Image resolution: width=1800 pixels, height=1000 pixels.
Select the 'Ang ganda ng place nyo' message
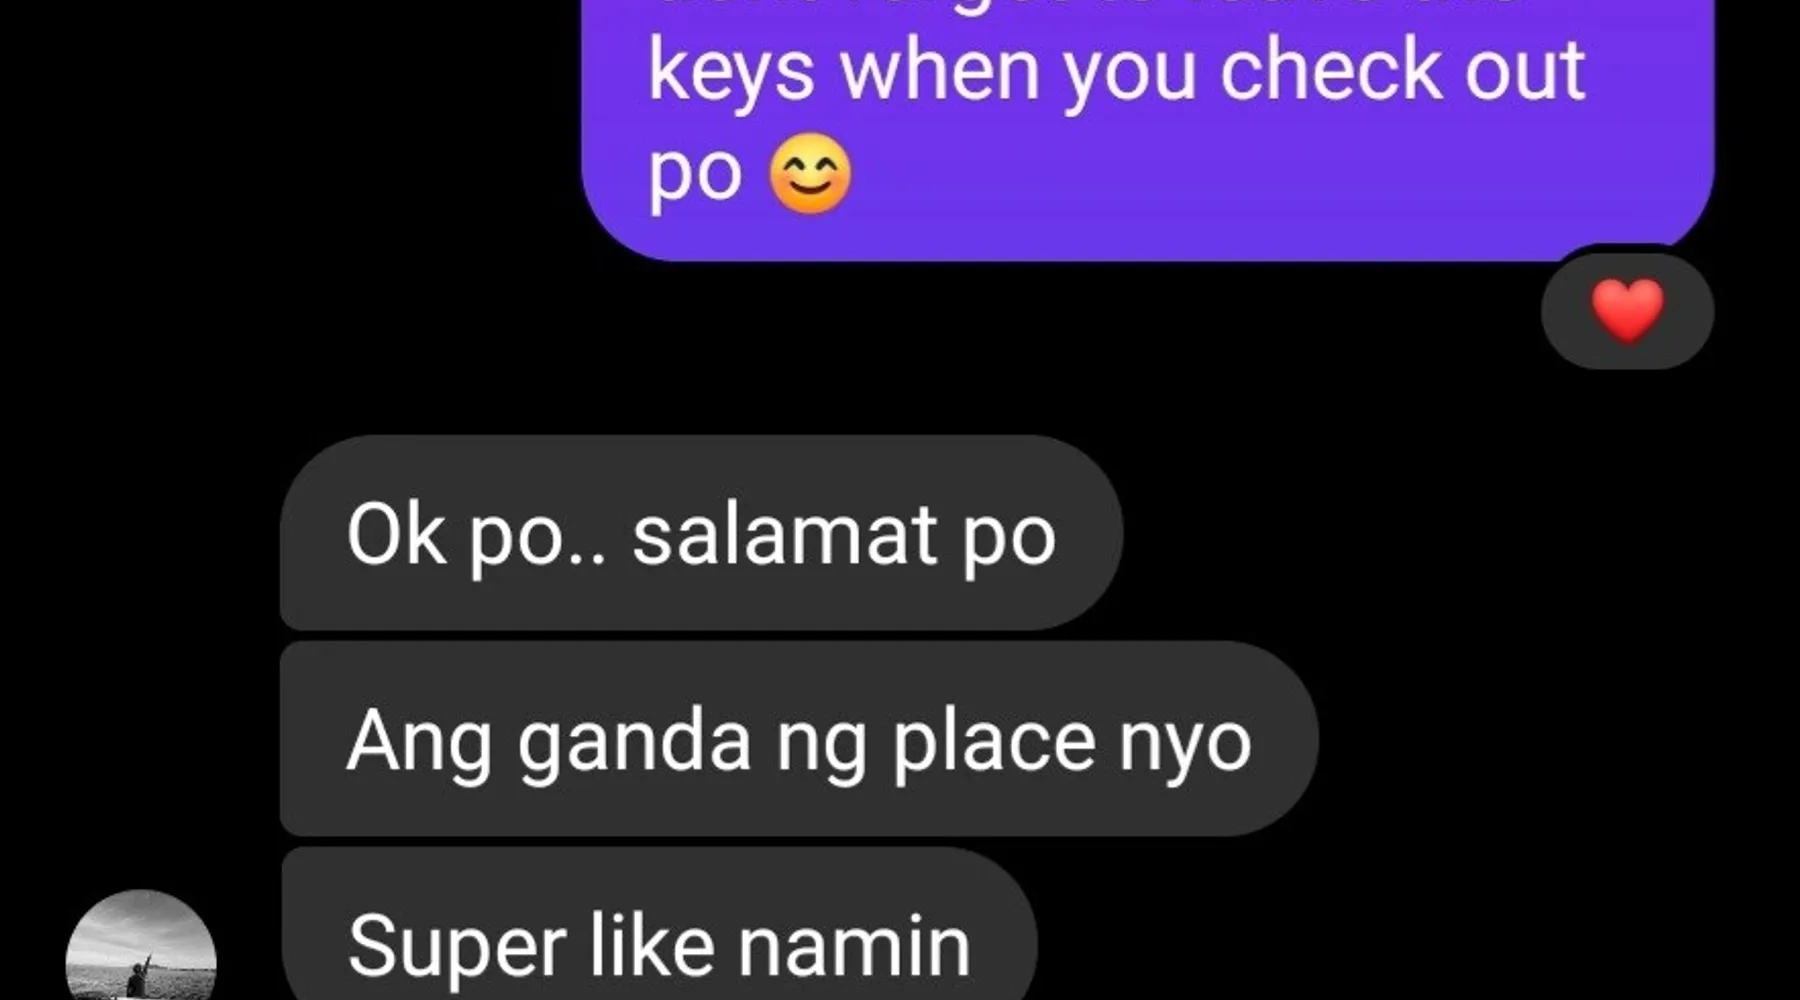[799, 739]
